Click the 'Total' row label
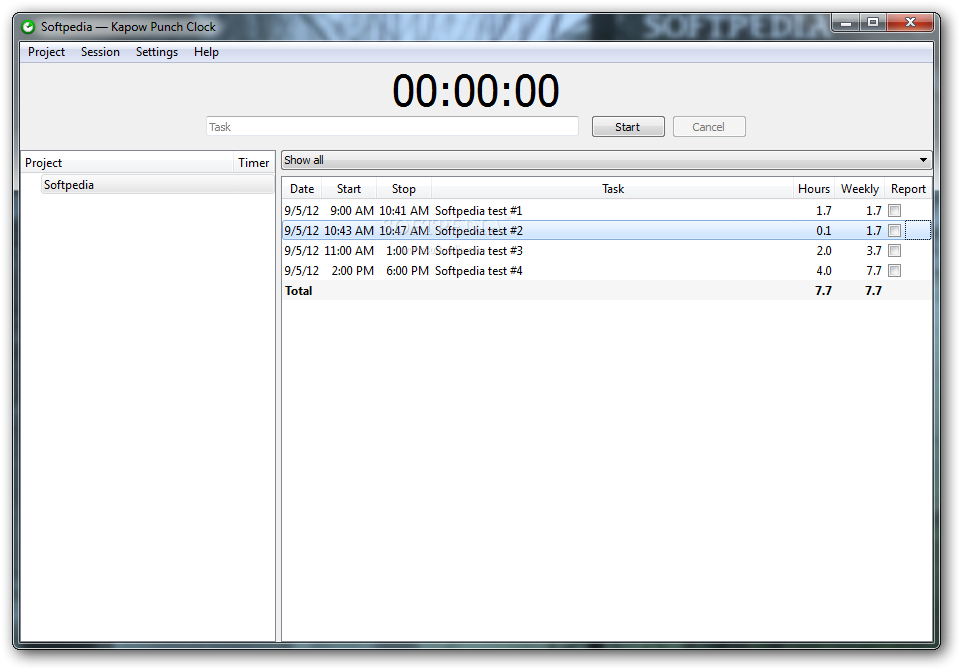This screenshot has width=961, height=670. [x=298, y=291]
